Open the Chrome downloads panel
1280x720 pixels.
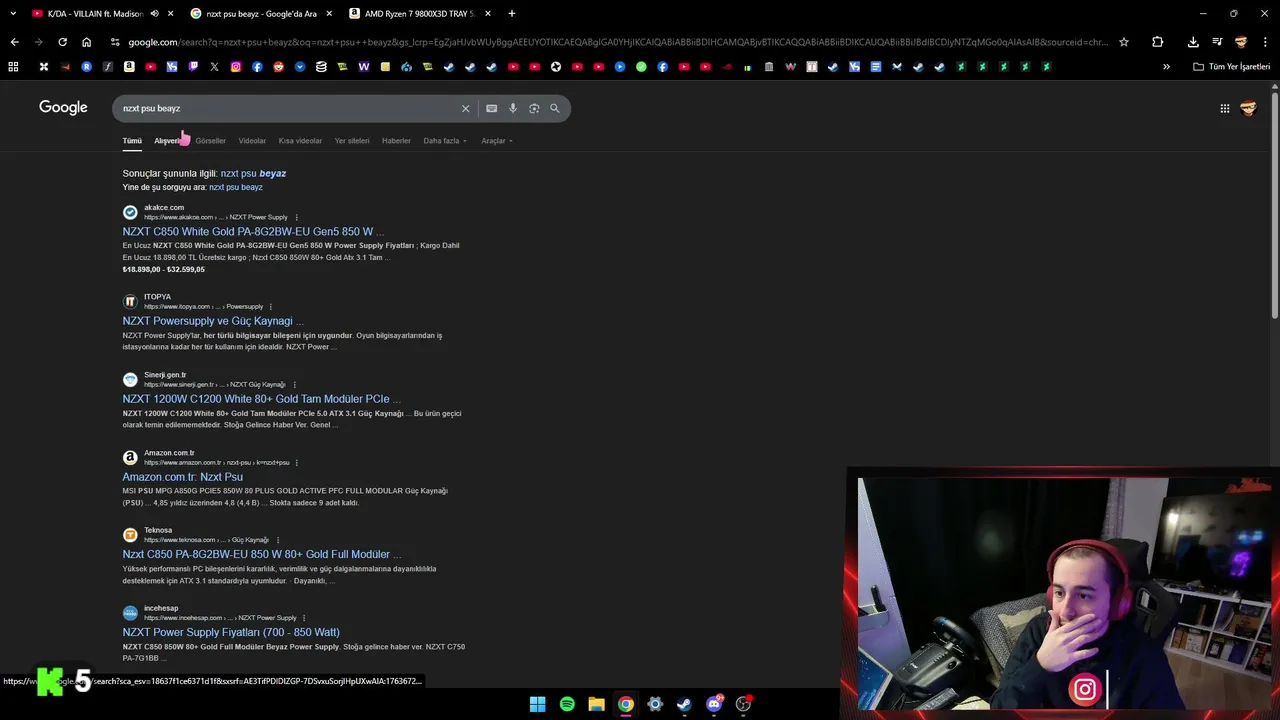pos(1193,42)
